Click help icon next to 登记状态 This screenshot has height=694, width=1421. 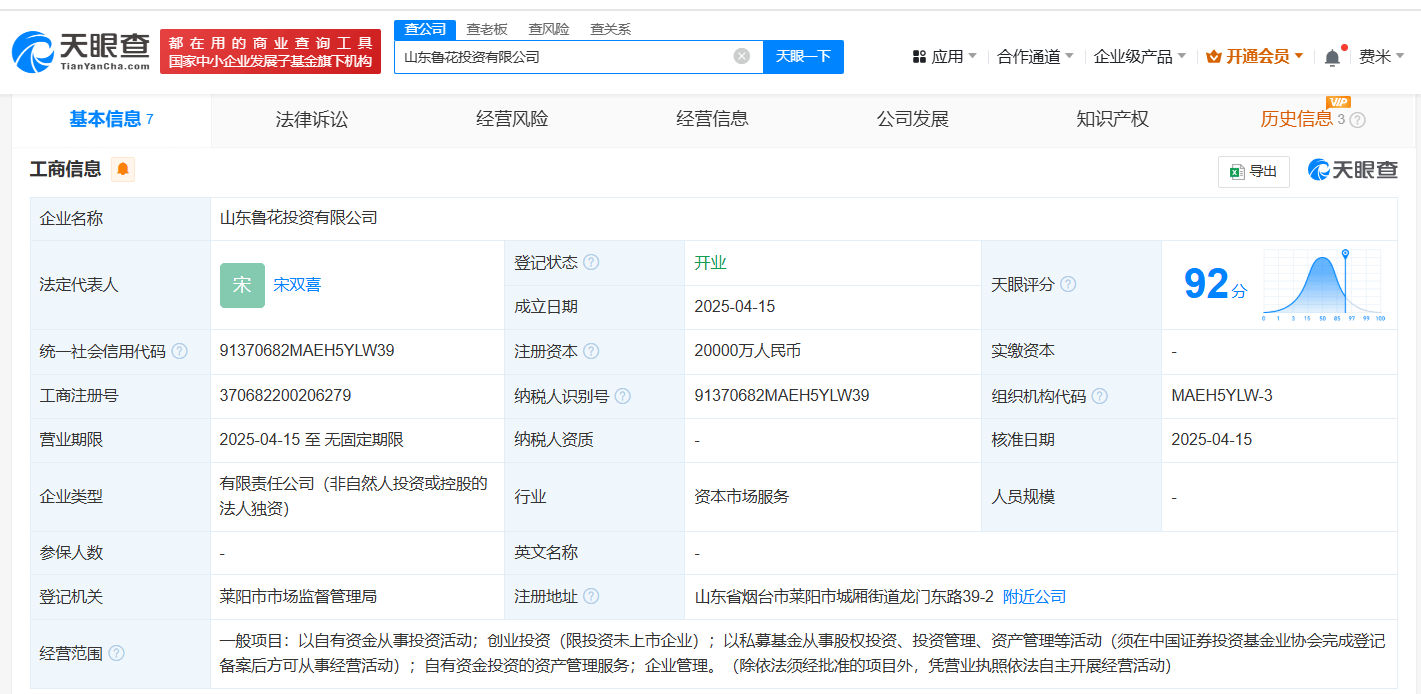[591, 262]
